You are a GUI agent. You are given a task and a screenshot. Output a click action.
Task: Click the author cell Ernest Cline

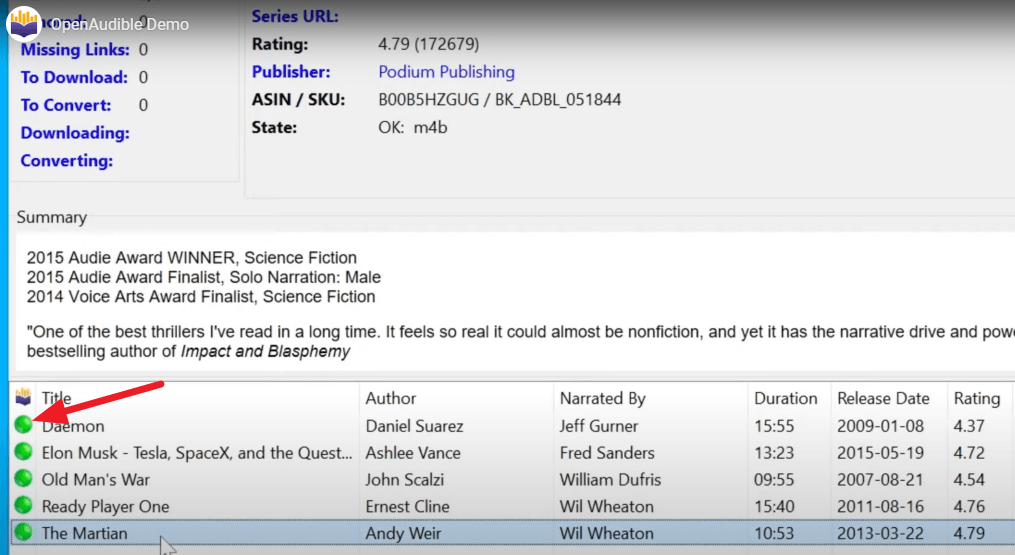click(407, 506)
